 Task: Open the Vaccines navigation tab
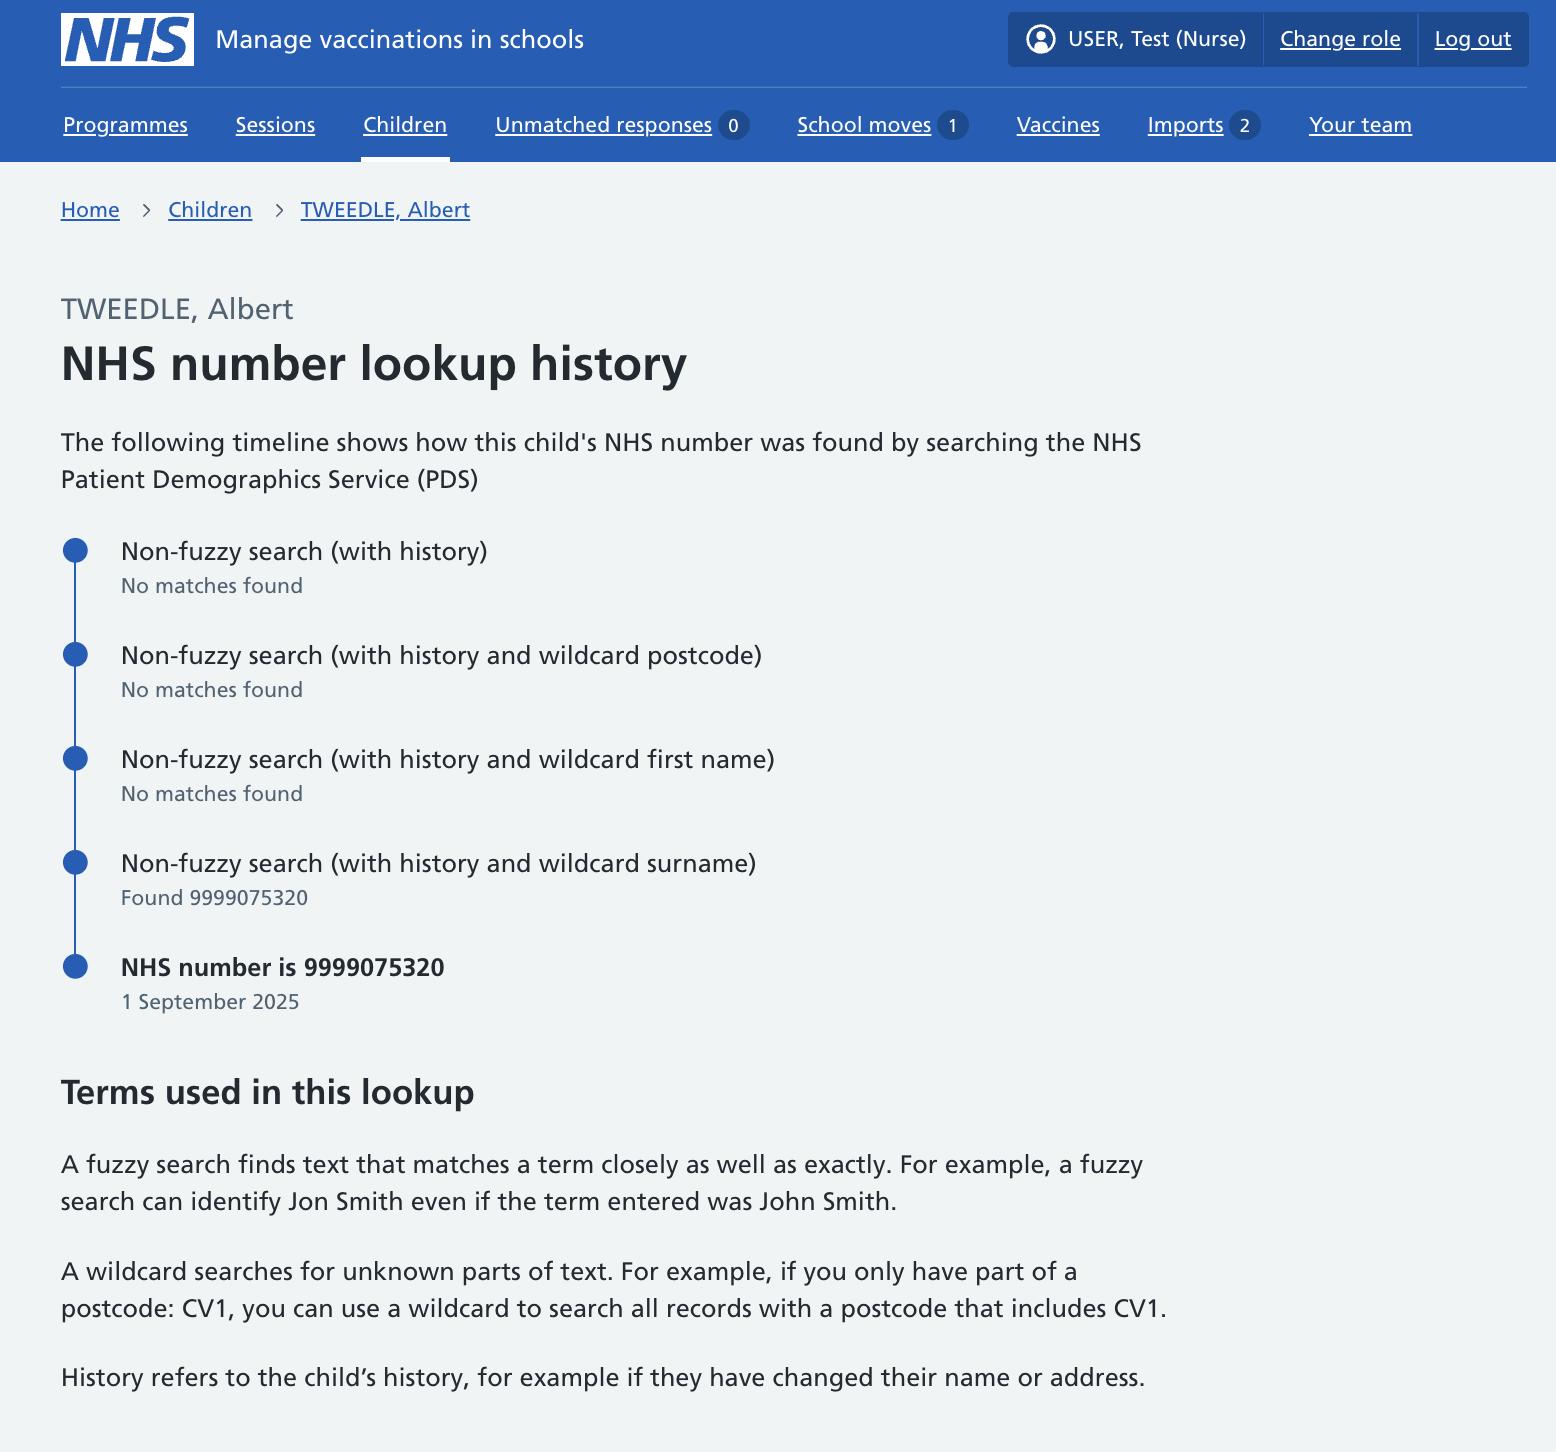[x=1058, y=125]
